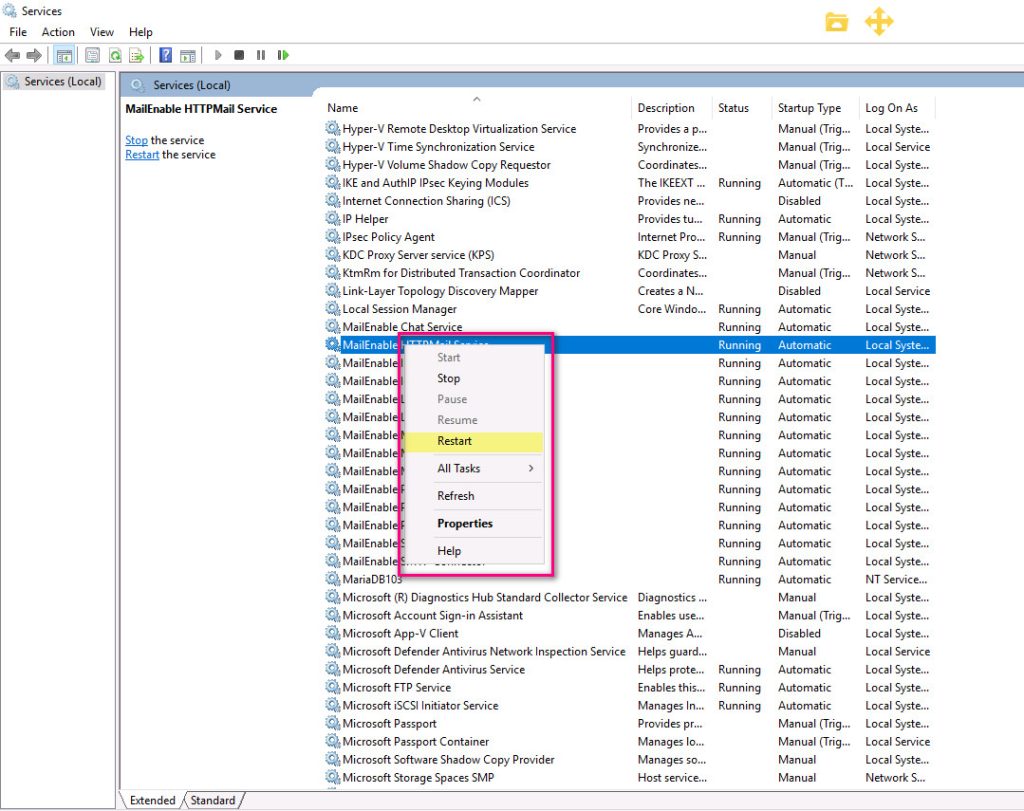The height and width of the screenshot is (811, 1024).
Task: Switch to the Standard tab
Action: (213, 800)
